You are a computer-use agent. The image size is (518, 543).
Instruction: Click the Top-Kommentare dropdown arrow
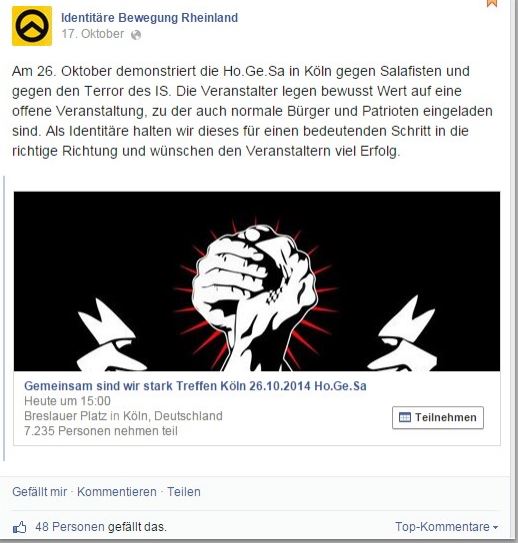point(495,527)
